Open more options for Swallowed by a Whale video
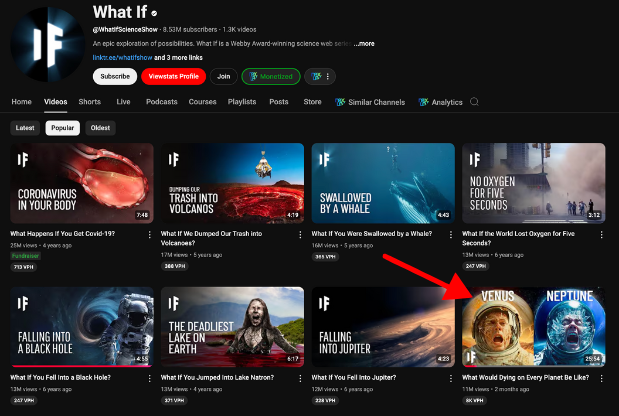The image size is (619, 416). pyautogui.click(x=451, y=235)
